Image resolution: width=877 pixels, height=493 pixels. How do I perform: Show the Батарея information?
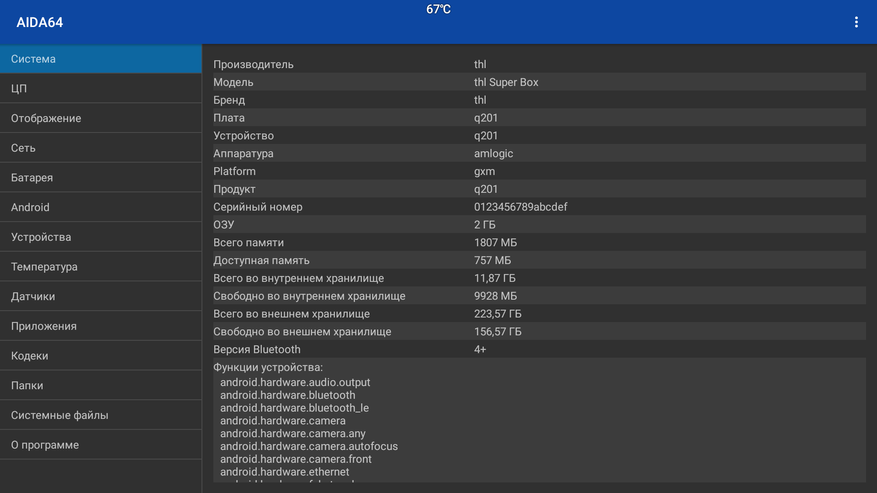point(101,177)
